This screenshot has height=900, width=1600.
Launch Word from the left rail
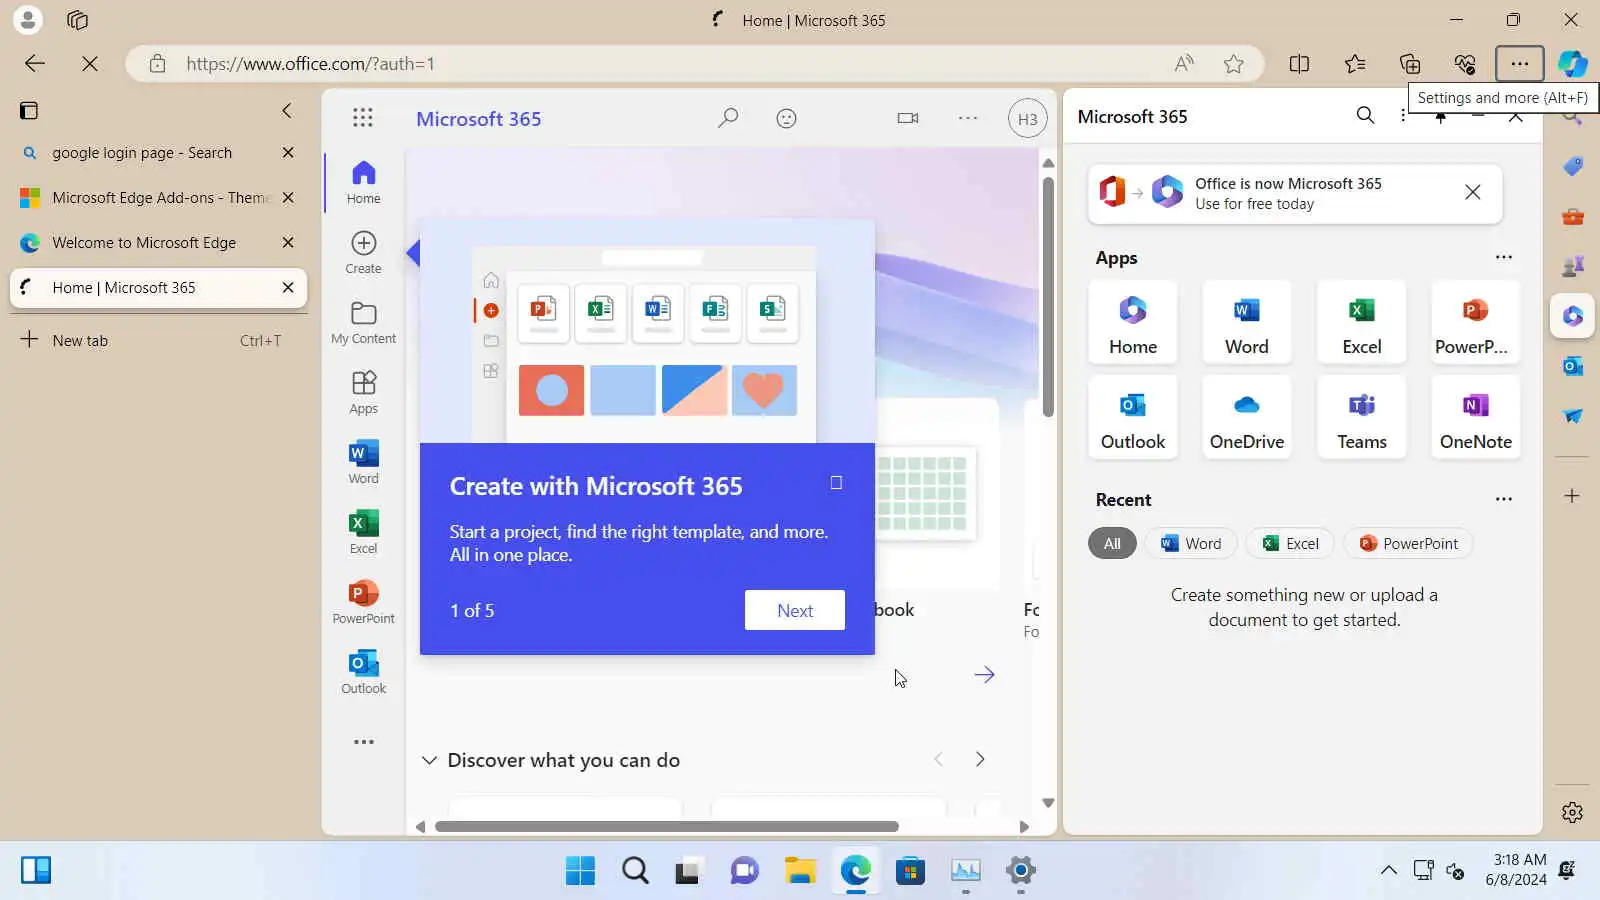tap(364, 462)
